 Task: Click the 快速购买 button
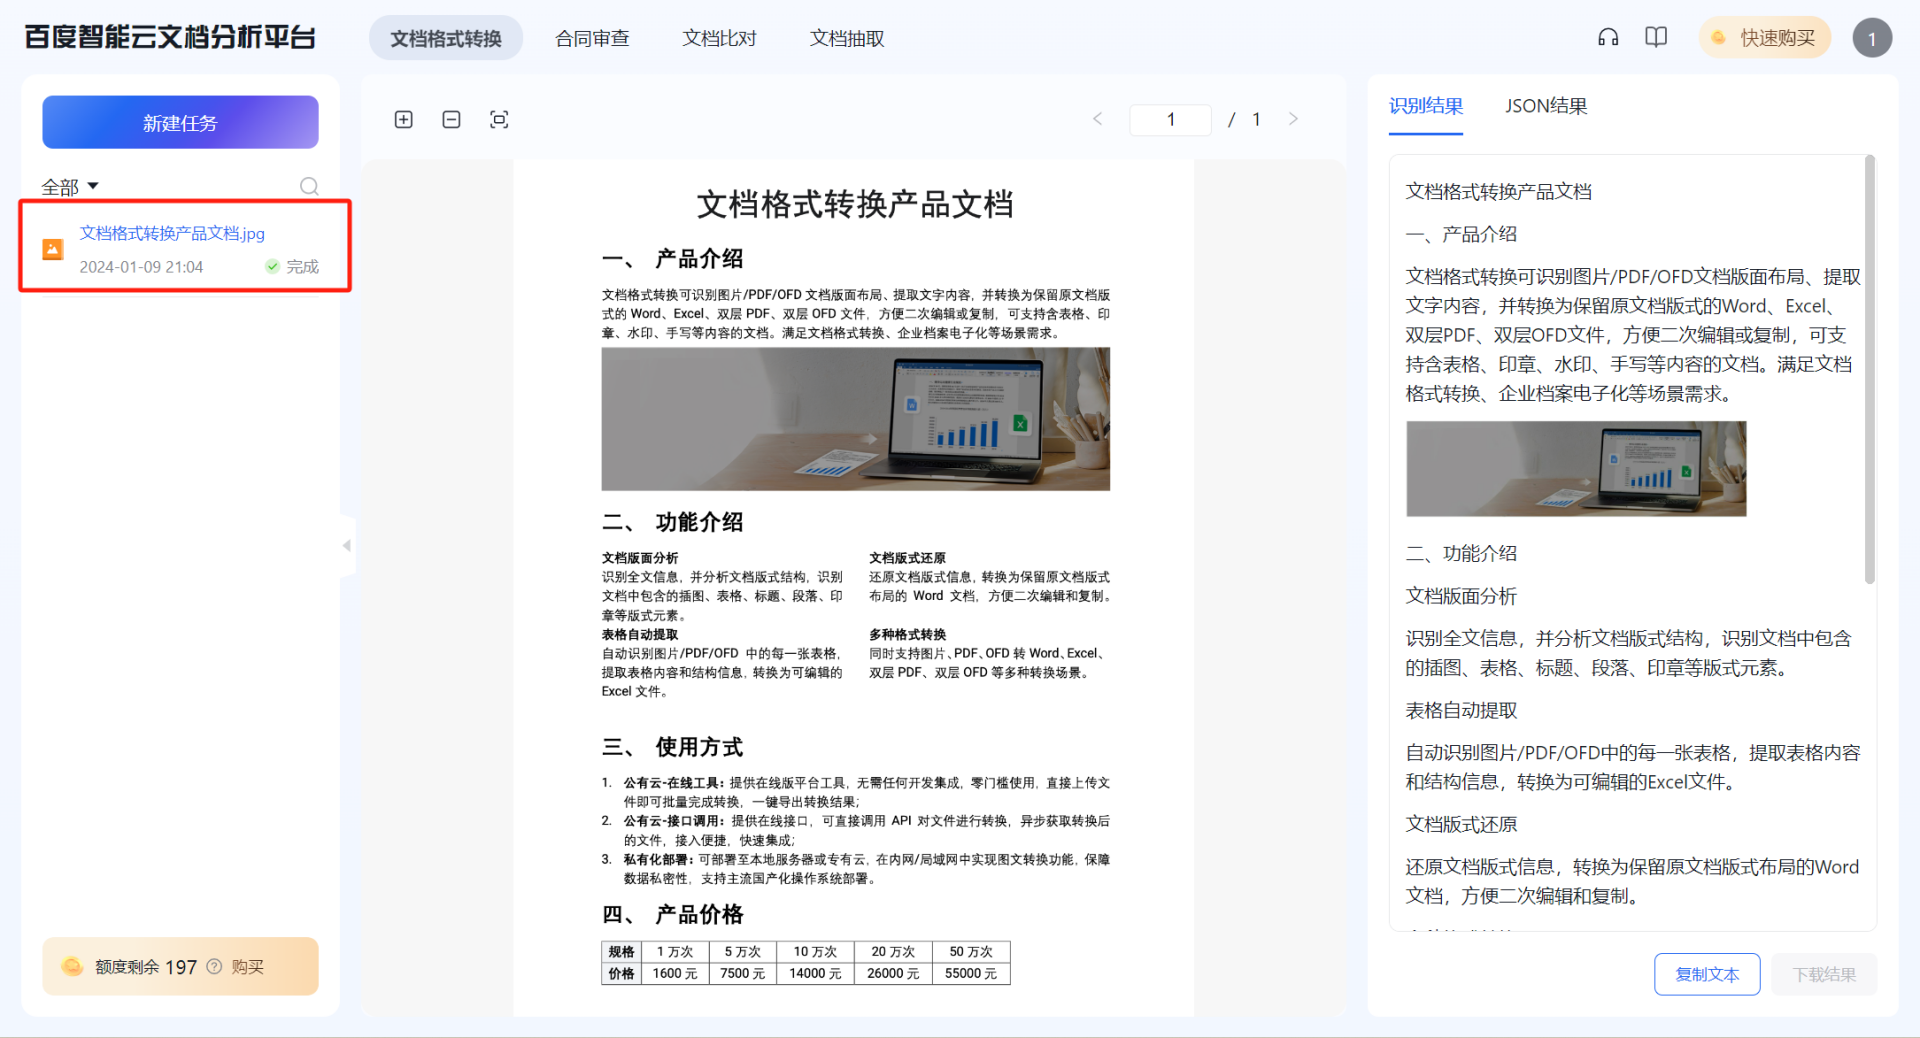pyautogui.click(x=1765, y=38)
